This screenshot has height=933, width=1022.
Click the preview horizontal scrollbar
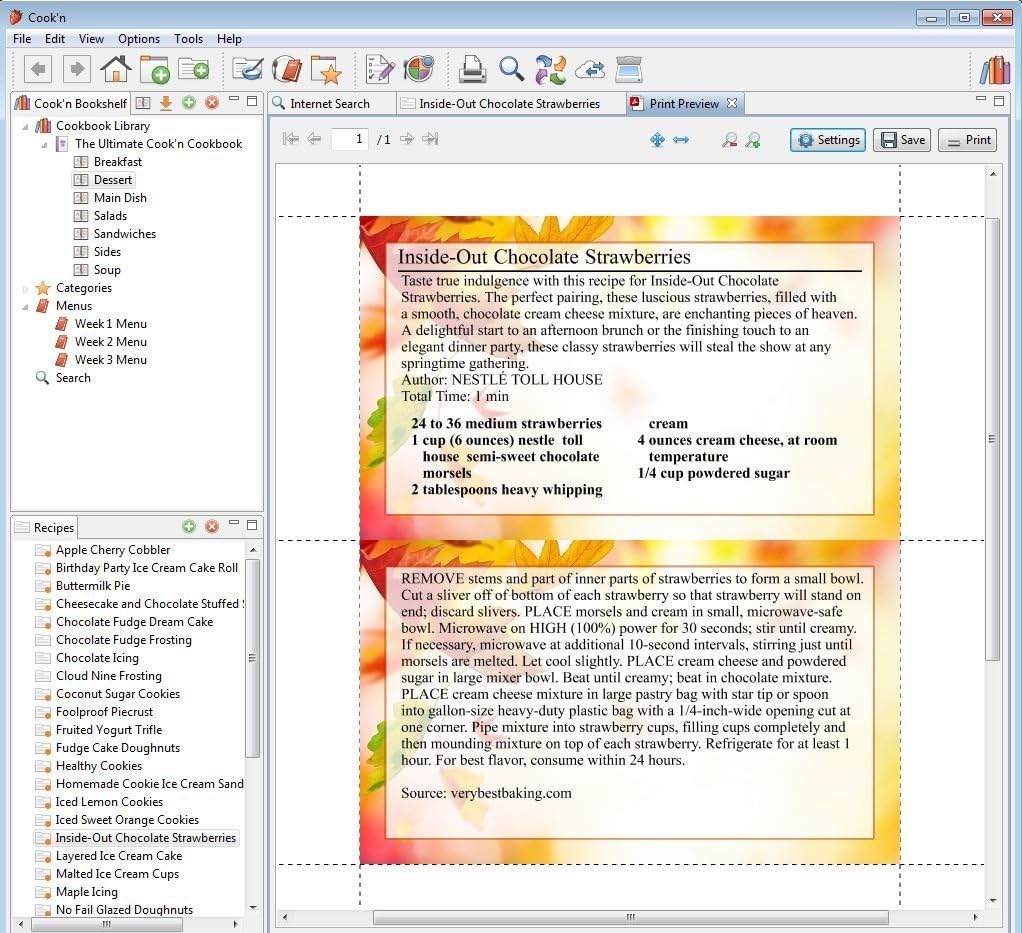(x=630, y=917)
